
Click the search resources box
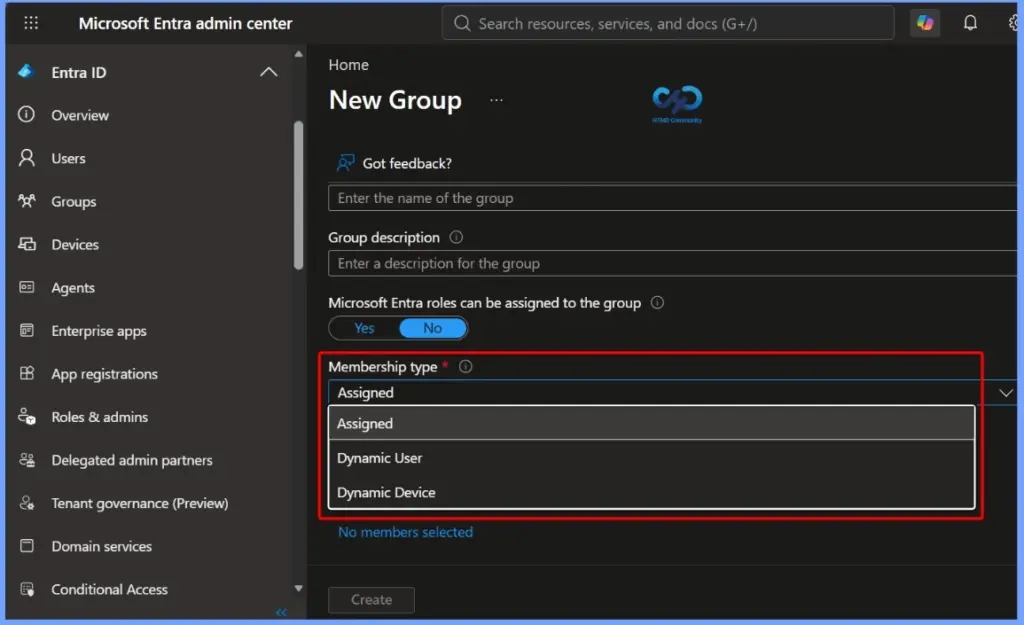pos(667,24)
